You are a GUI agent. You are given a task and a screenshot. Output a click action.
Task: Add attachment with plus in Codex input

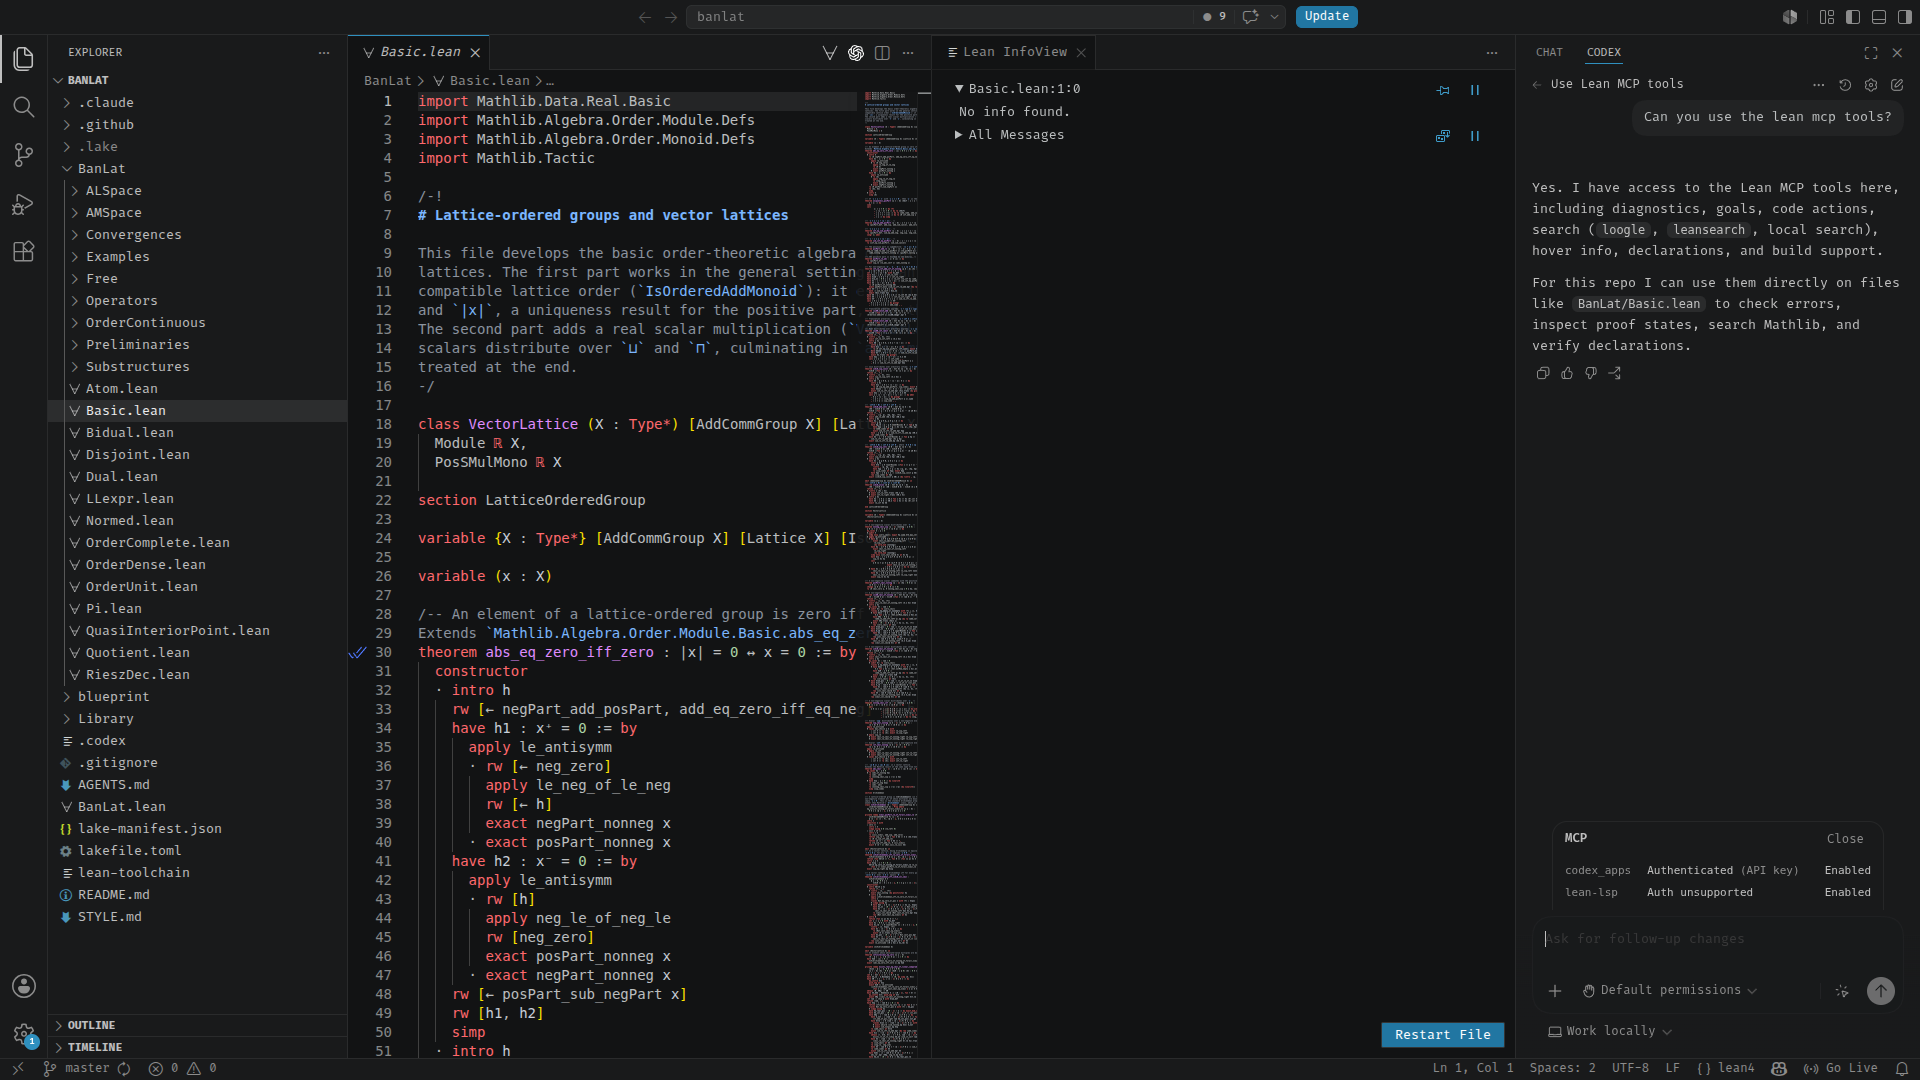(x=1555, y=991)
